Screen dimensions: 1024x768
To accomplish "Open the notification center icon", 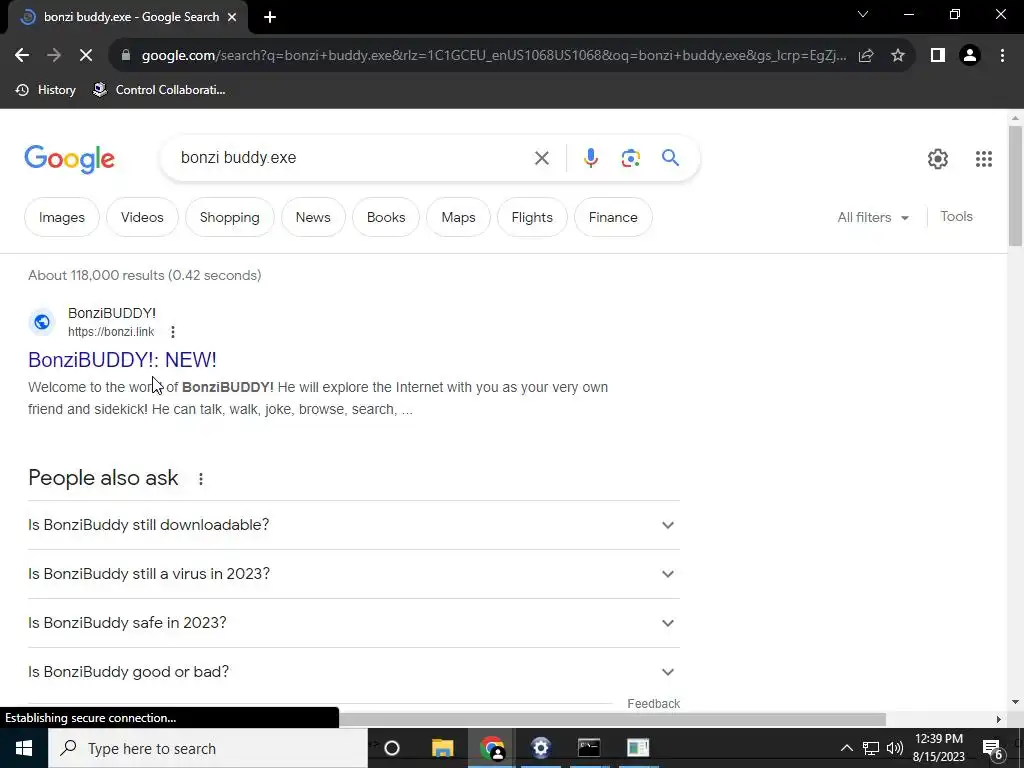I will 992,749.
